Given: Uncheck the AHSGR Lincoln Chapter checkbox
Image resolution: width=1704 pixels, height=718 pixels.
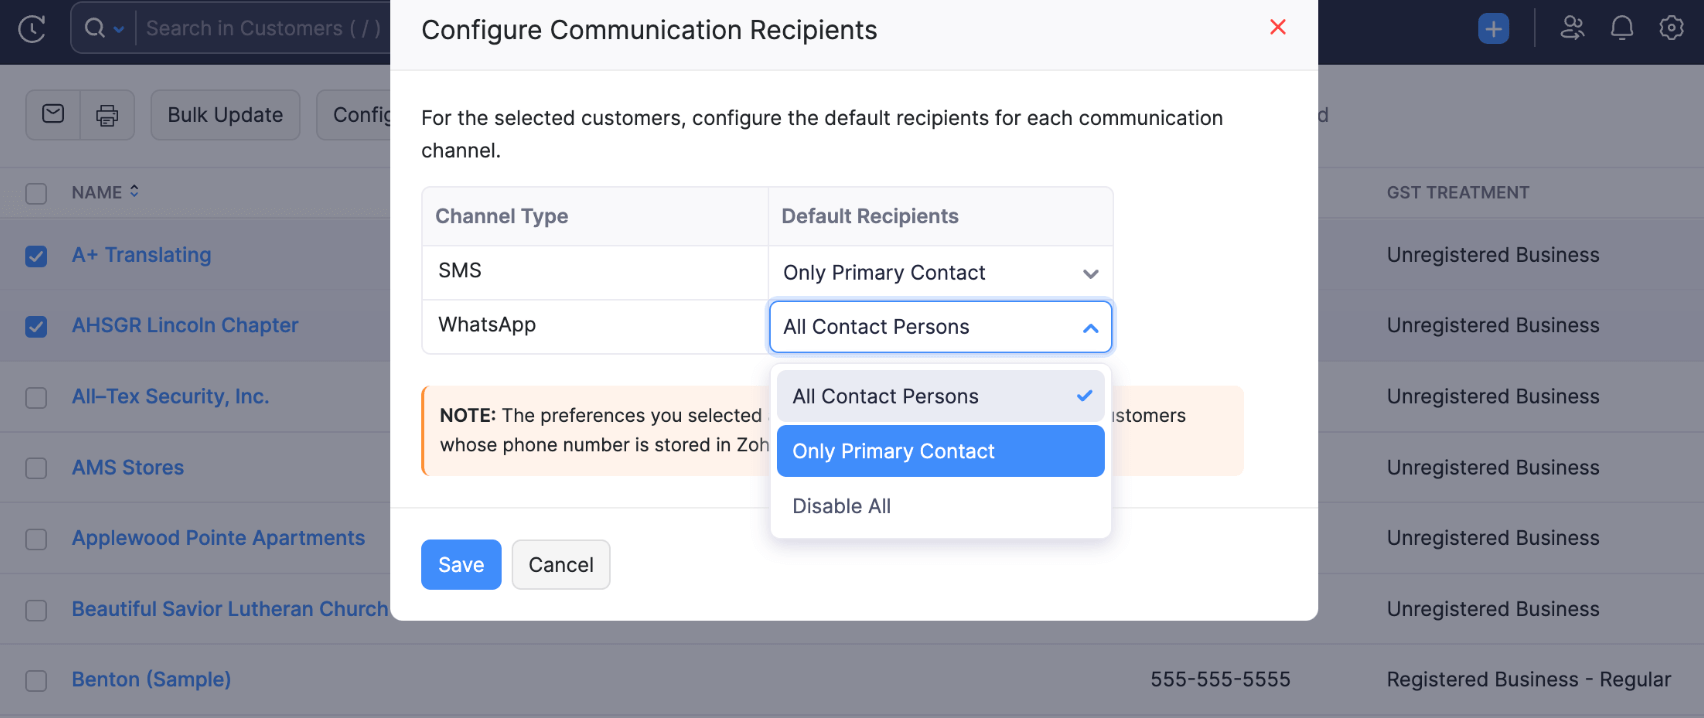Looking at the screenshot, I should pyautogui.click(x=36, y=326).
